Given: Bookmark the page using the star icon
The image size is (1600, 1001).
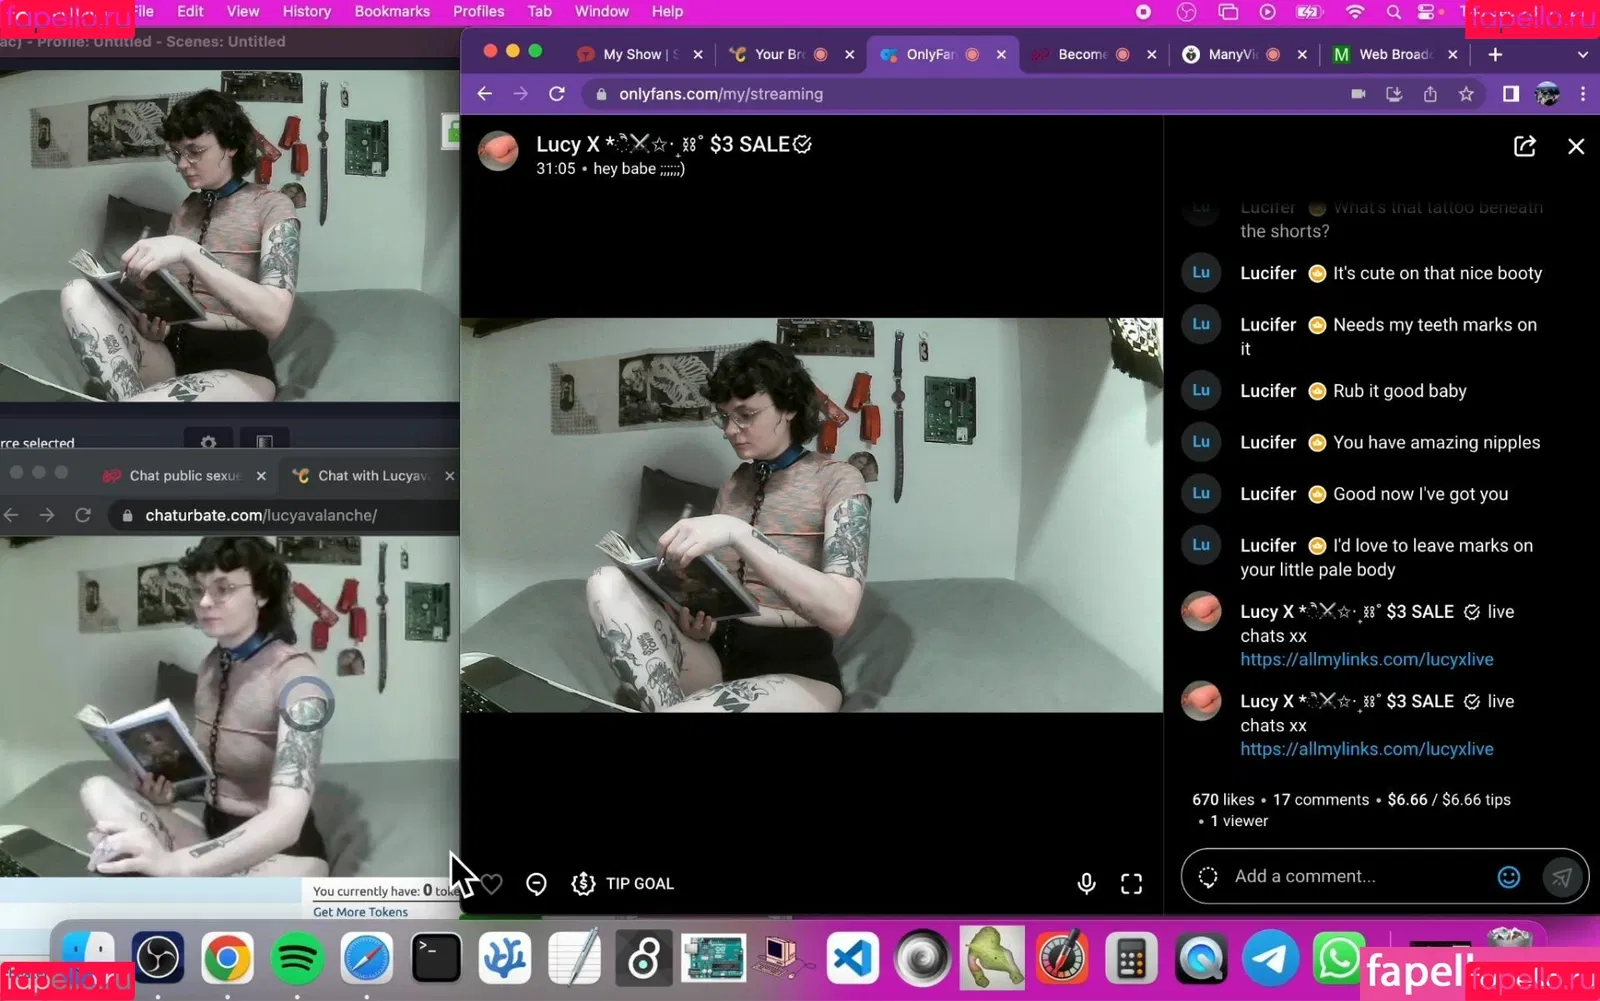Looking at the screenshot, I should pos(1466,93).
